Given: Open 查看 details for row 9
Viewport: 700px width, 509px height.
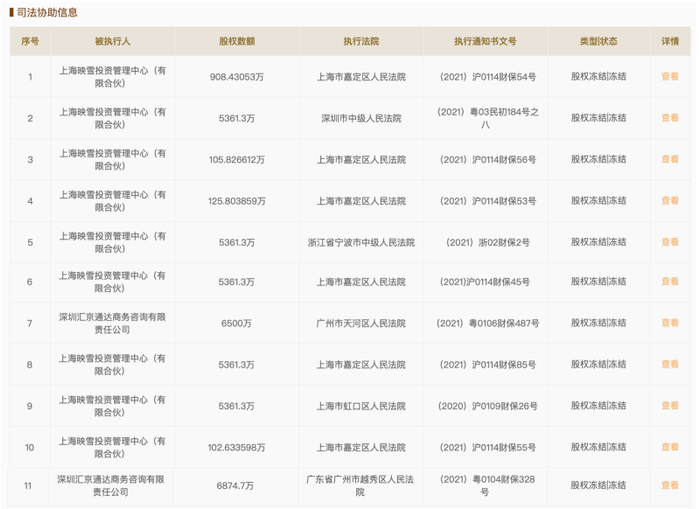Looking at the screenshot, I should tap(670, 406).
